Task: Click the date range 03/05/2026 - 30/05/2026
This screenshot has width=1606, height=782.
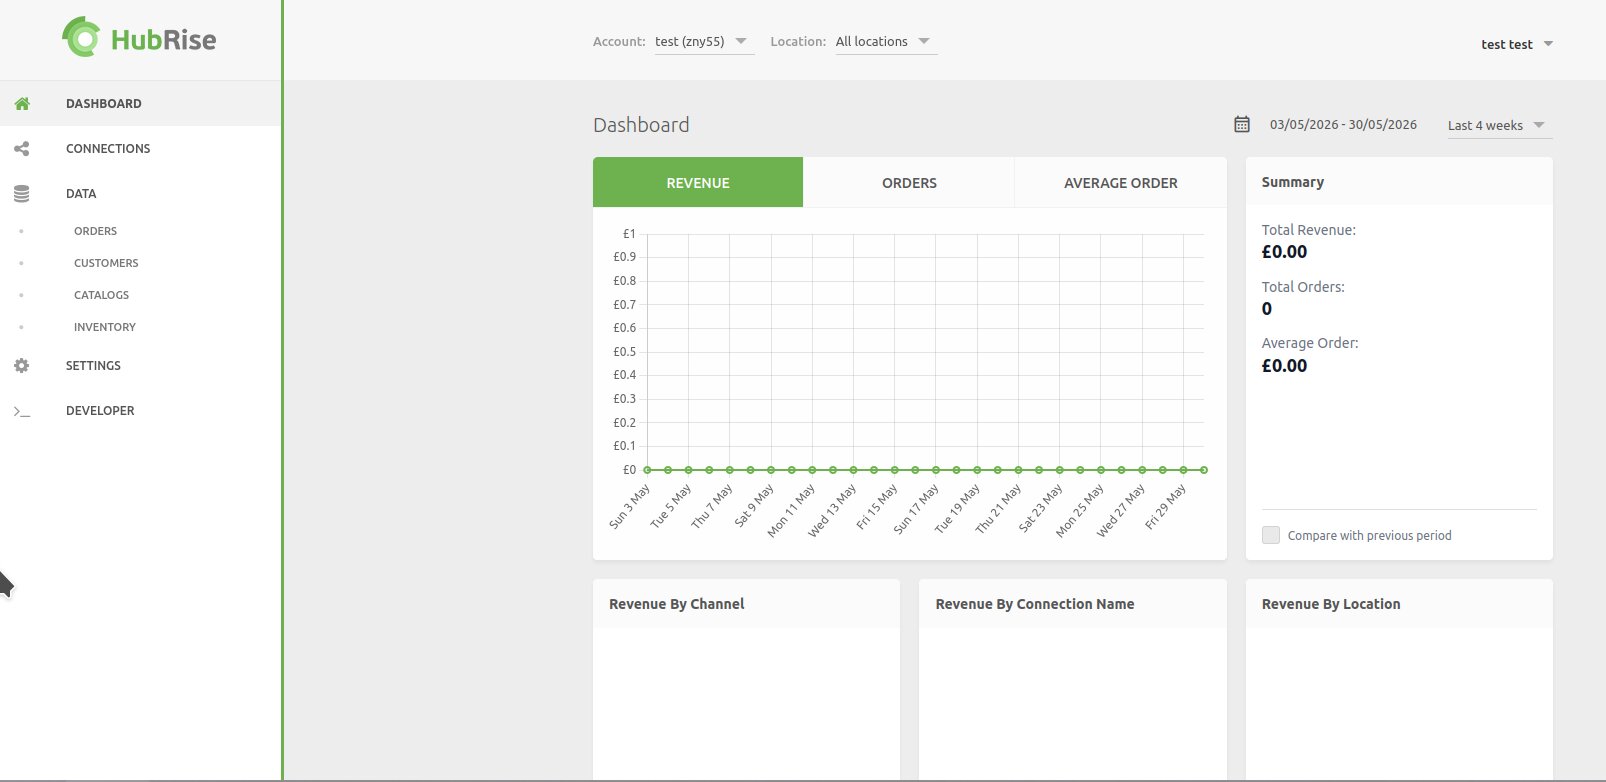Action: pyautogui.click(x=1343, y=124)
